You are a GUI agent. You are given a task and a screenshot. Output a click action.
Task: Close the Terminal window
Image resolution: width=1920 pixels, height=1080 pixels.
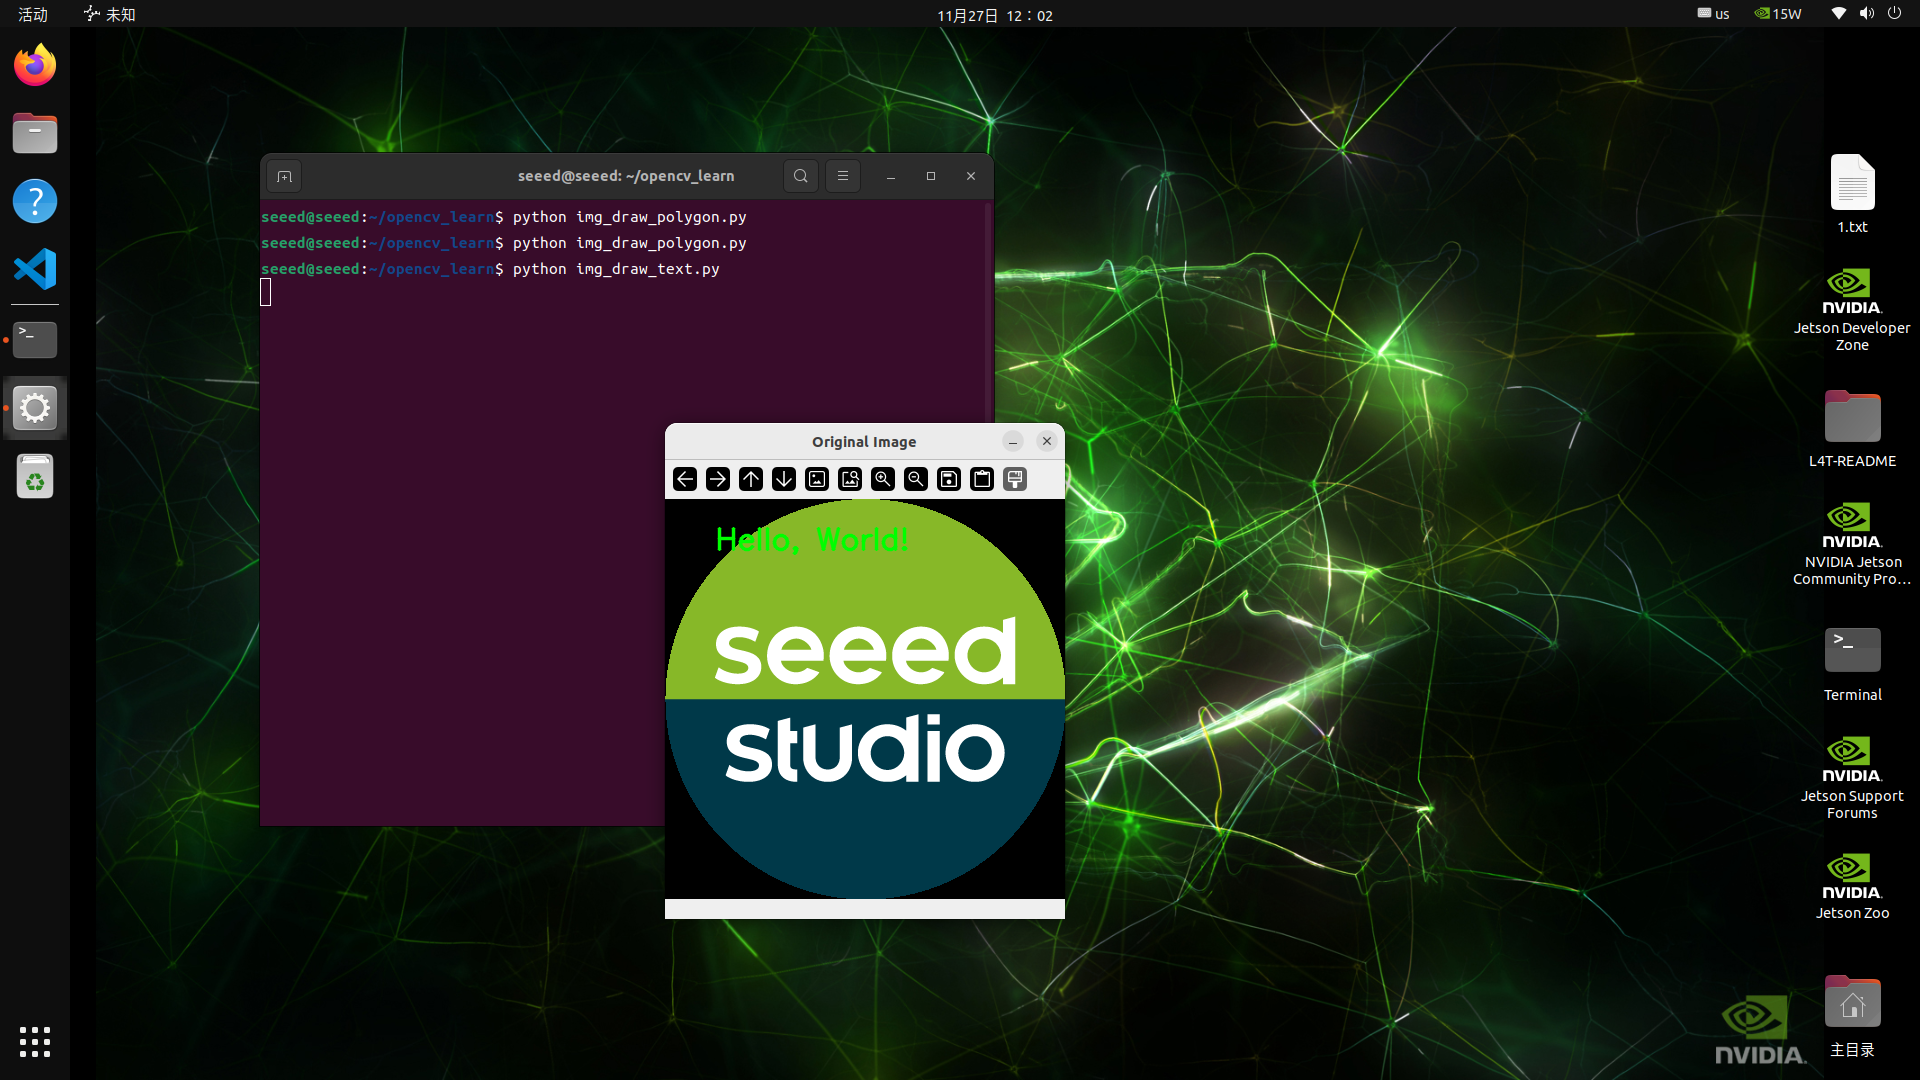[971, 176]
